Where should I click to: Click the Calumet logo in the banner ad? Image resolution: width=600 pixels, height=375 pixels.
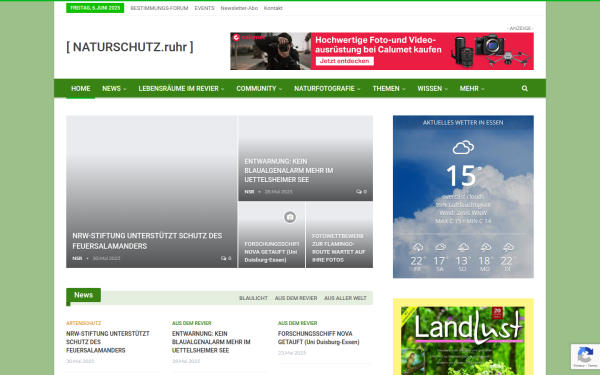click(249, 37)
